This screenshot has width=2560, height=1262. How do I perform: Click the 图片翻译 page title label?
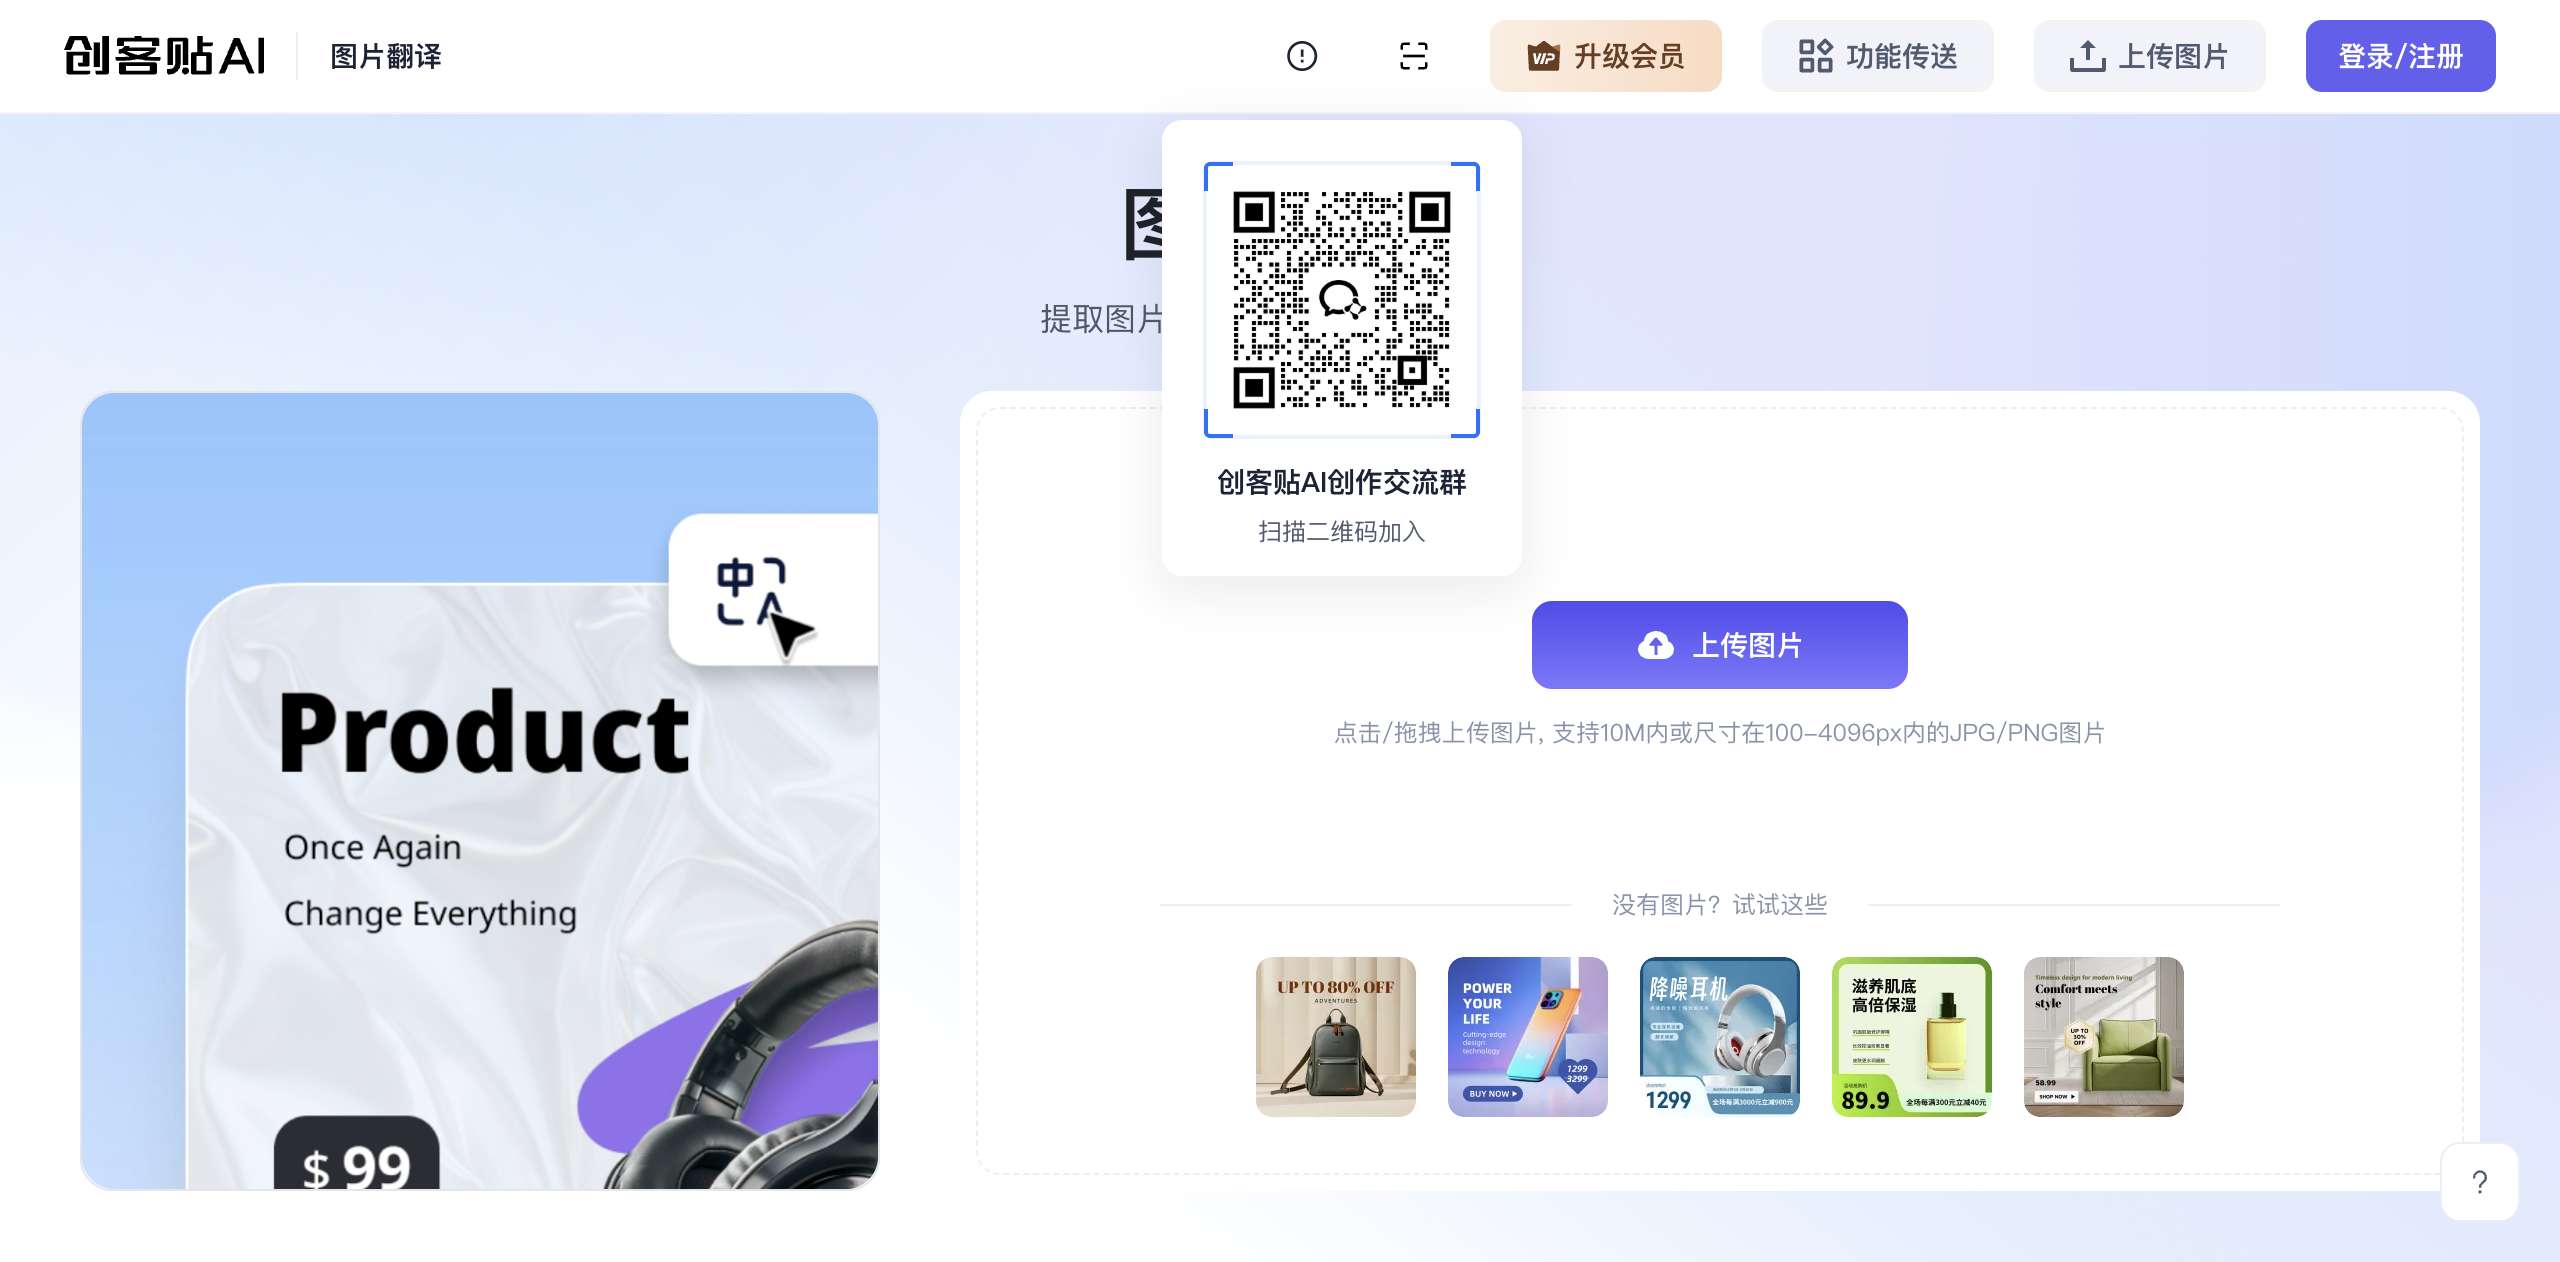point(386,56)
